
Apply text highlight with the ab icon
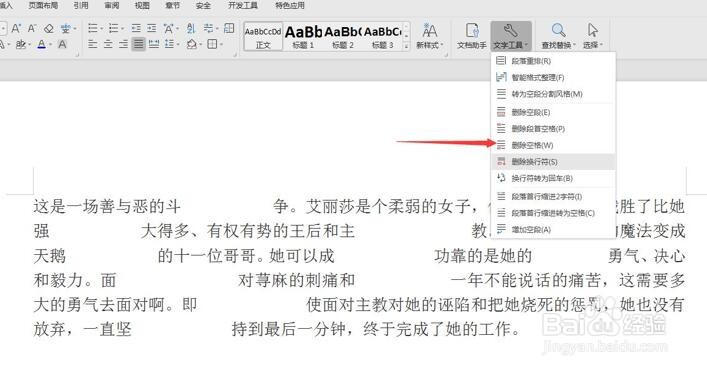point(20,44)
